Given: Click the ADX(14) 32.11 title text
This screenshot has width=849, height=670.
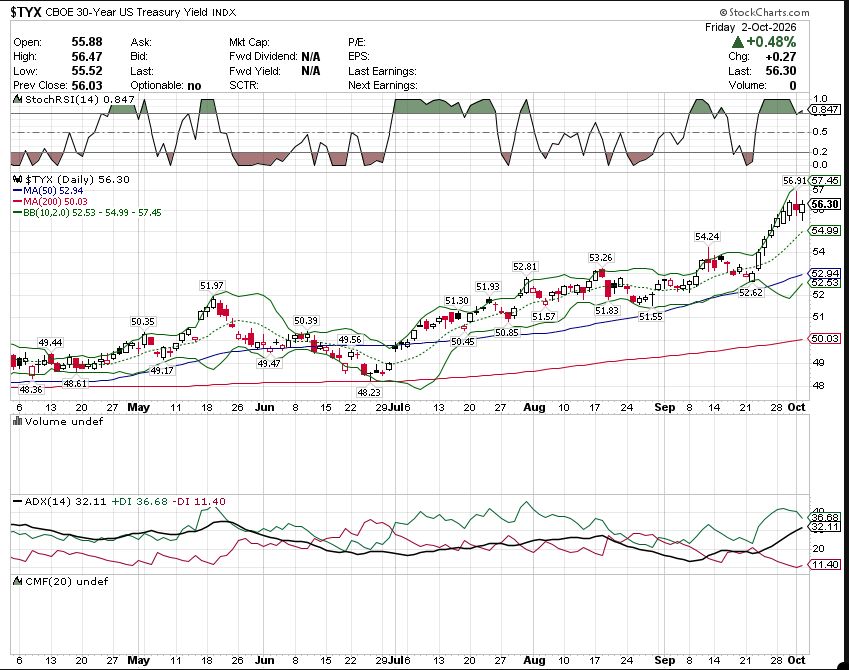Looking at the screenshot, I should (x=66, y=502).
